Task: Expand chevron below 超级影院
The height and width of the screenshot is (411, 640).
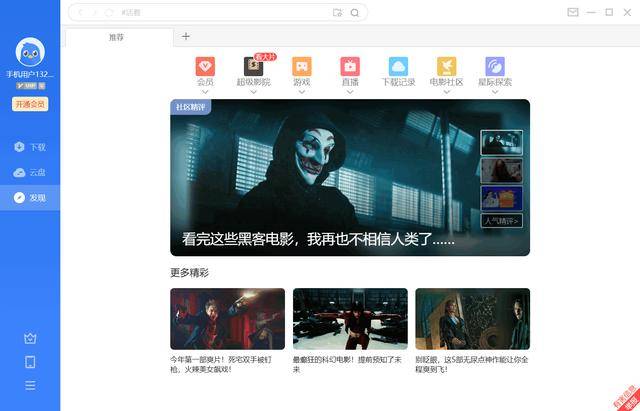Action: point(253,92)
